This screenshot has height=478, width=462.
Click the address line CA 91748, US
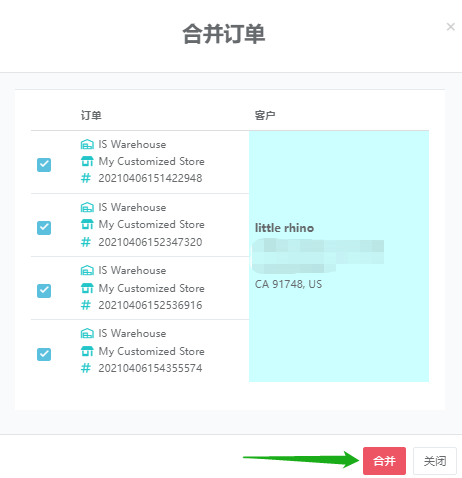[288, 284]
